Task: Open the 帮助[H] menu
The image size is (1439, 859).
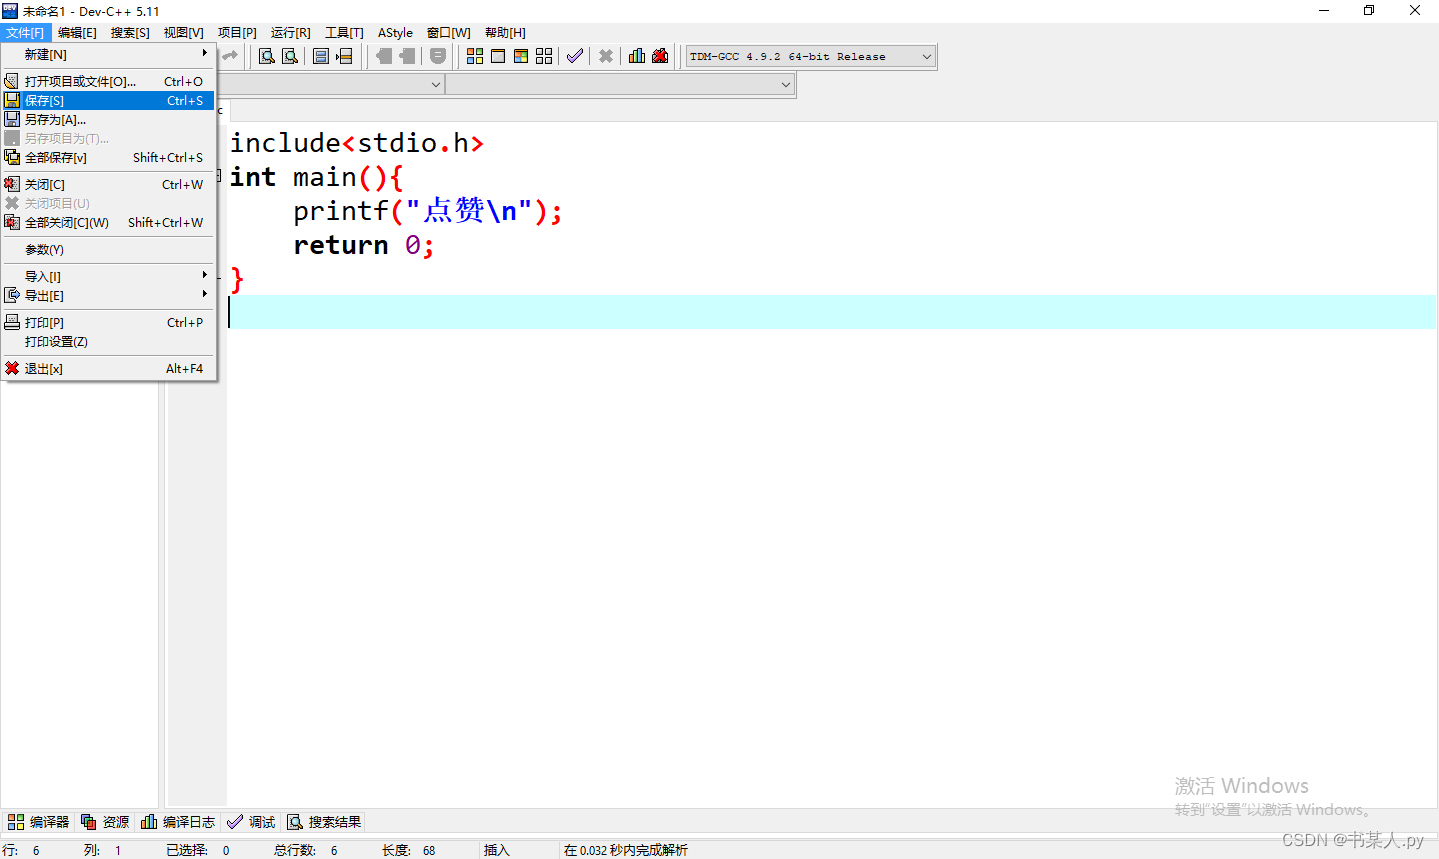Action: point(505,33)
